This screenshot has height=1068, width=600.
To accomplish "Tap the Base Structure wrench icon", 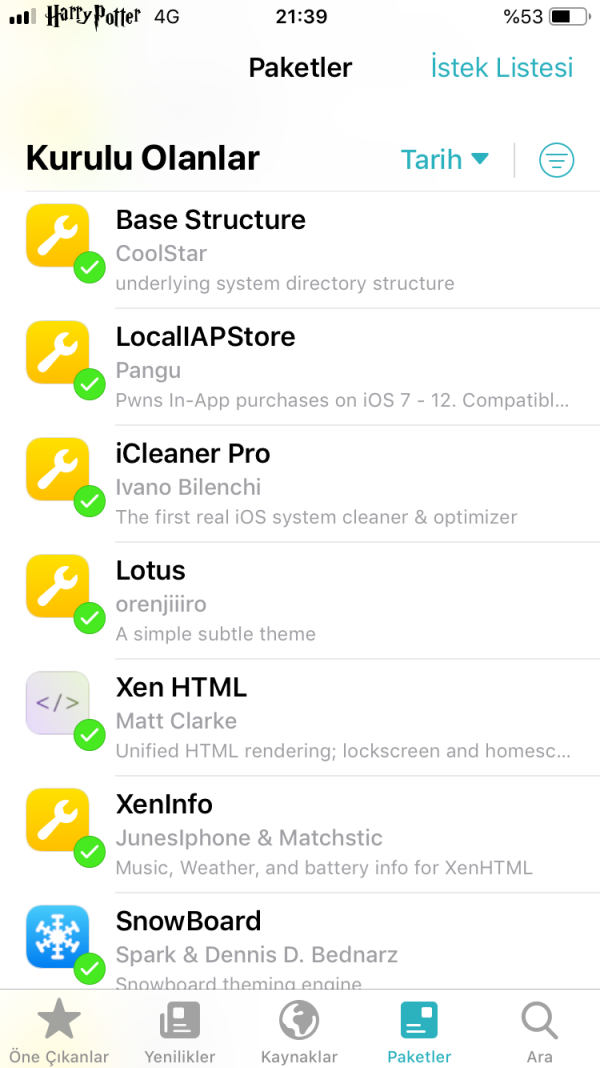I will (x=57, y=235).
